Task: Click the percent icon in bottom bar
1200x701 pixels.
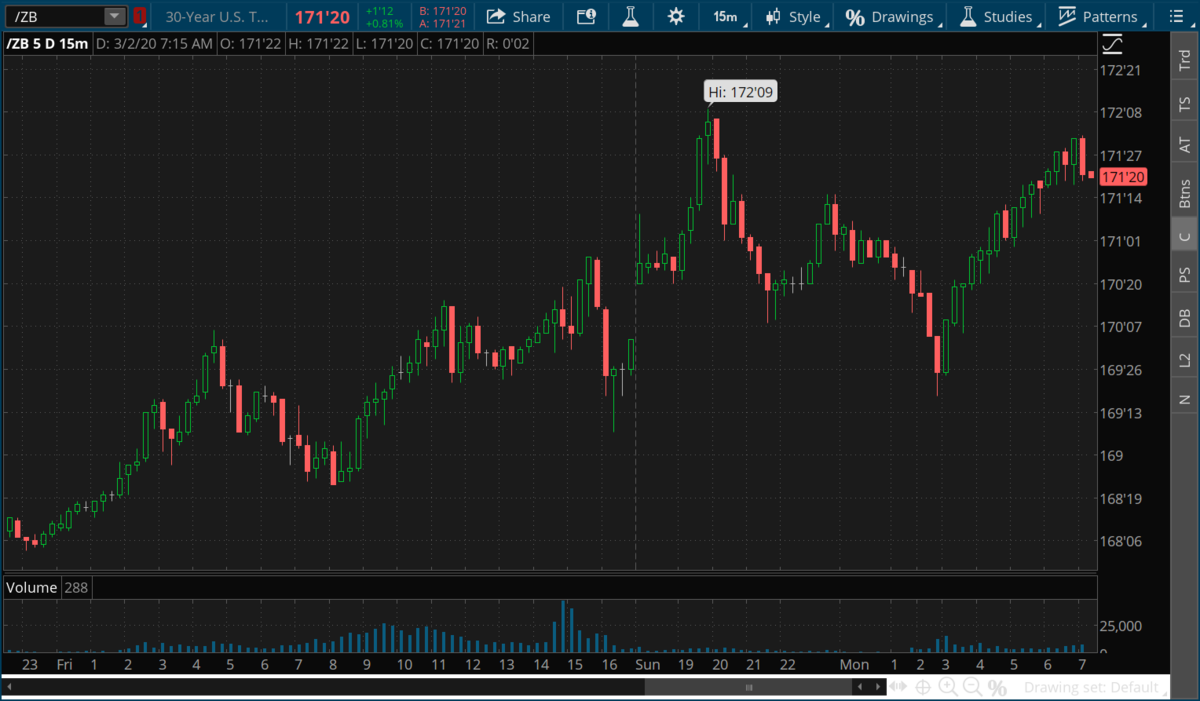Action: (997, 688)
